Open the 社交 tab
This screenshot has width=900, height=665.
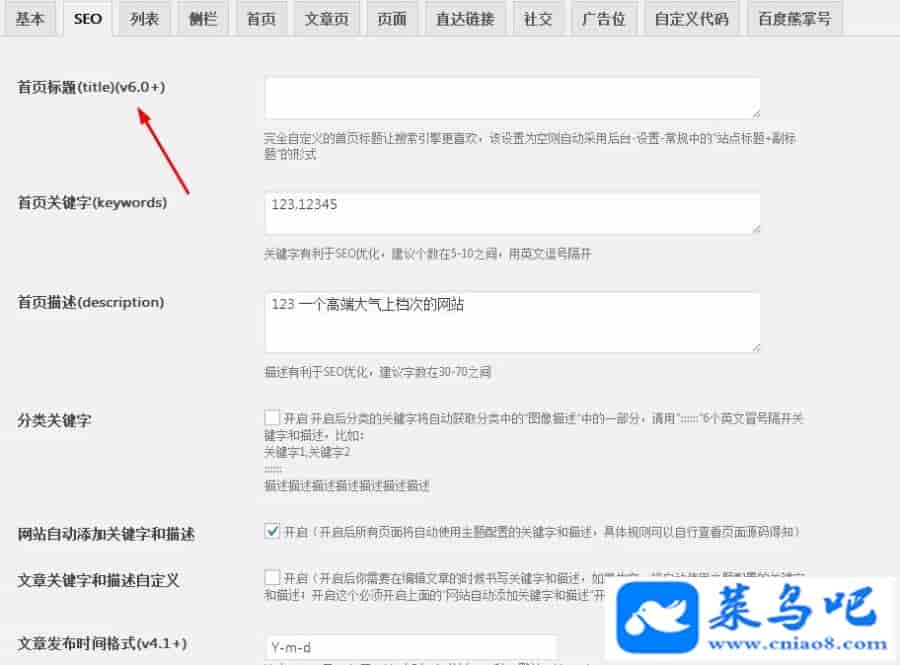click(x=538, y=19)
